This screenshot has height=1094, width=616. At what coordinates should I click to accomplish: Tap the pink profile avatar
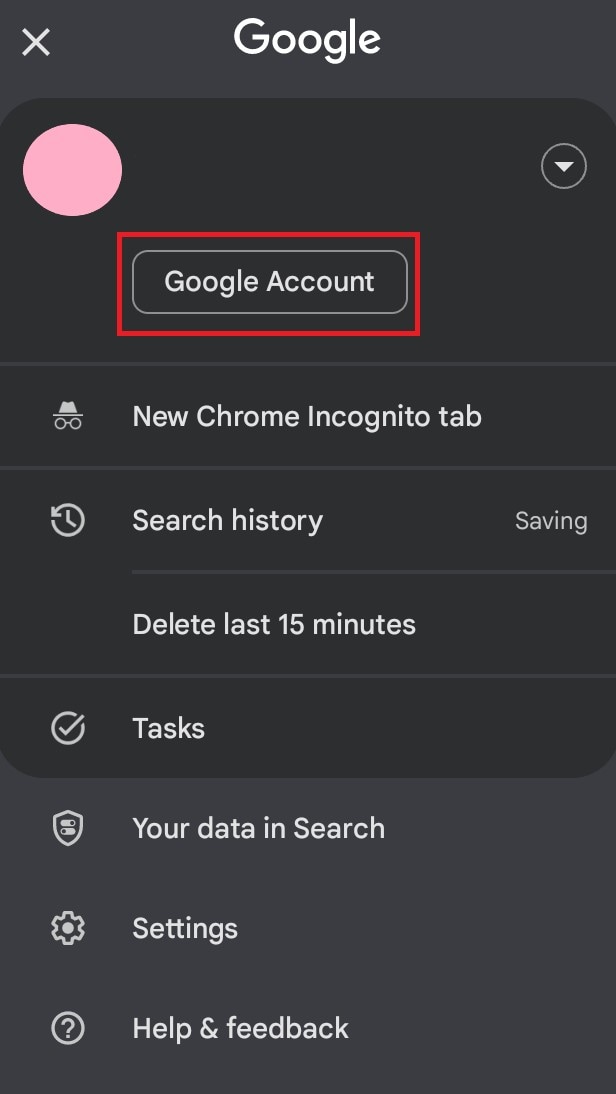click(73, 170)
